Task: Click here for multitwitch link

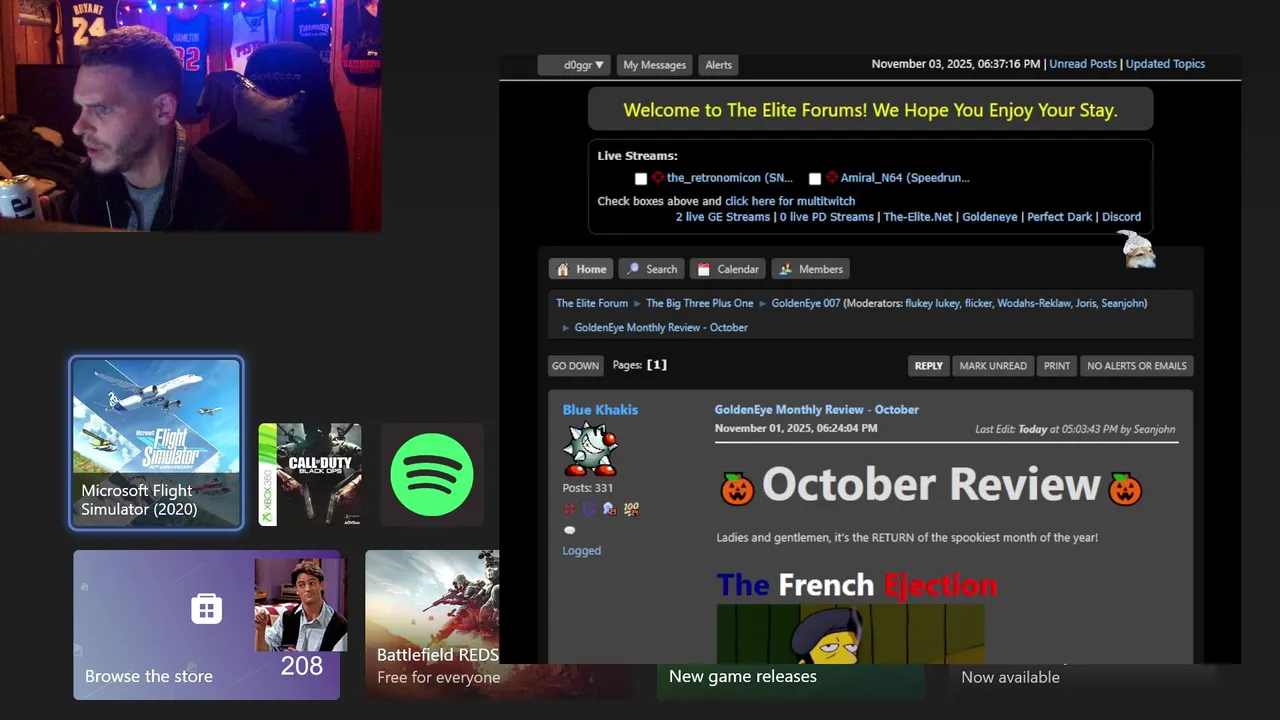Action: coord(790,201)
